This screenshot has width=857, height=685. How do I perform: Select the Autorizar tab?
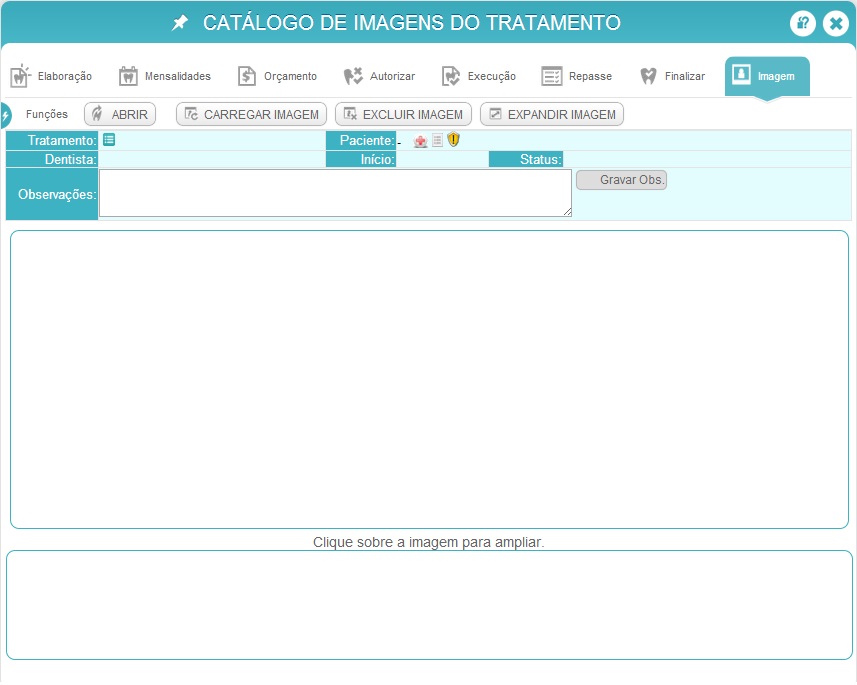[x=379, y=76]
